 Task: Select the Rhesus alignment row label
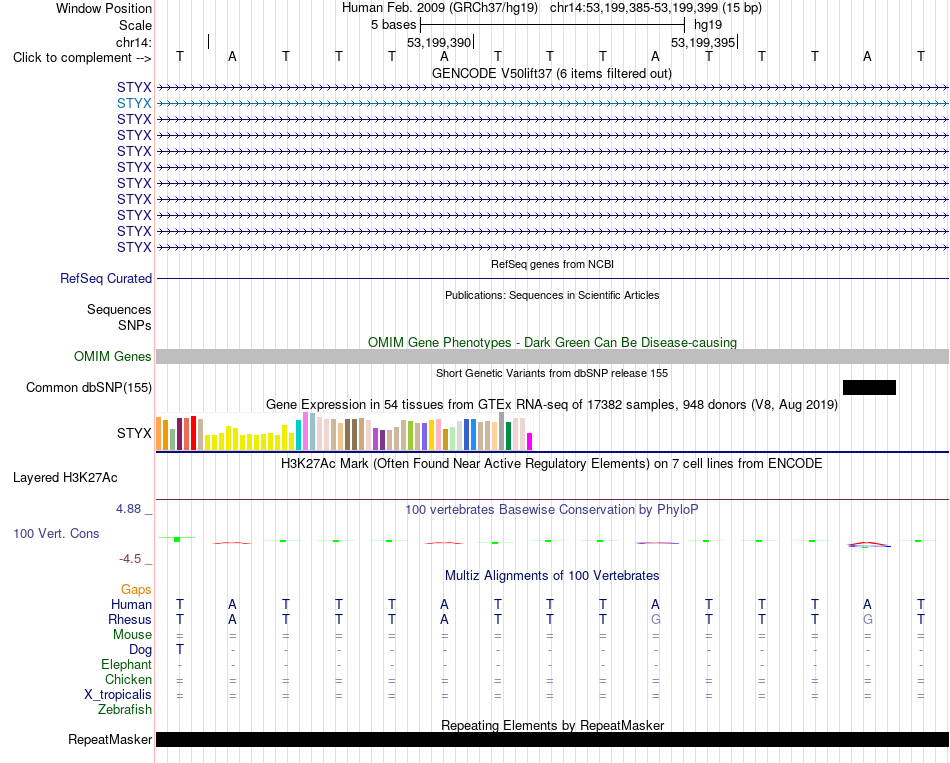(130, 620)
